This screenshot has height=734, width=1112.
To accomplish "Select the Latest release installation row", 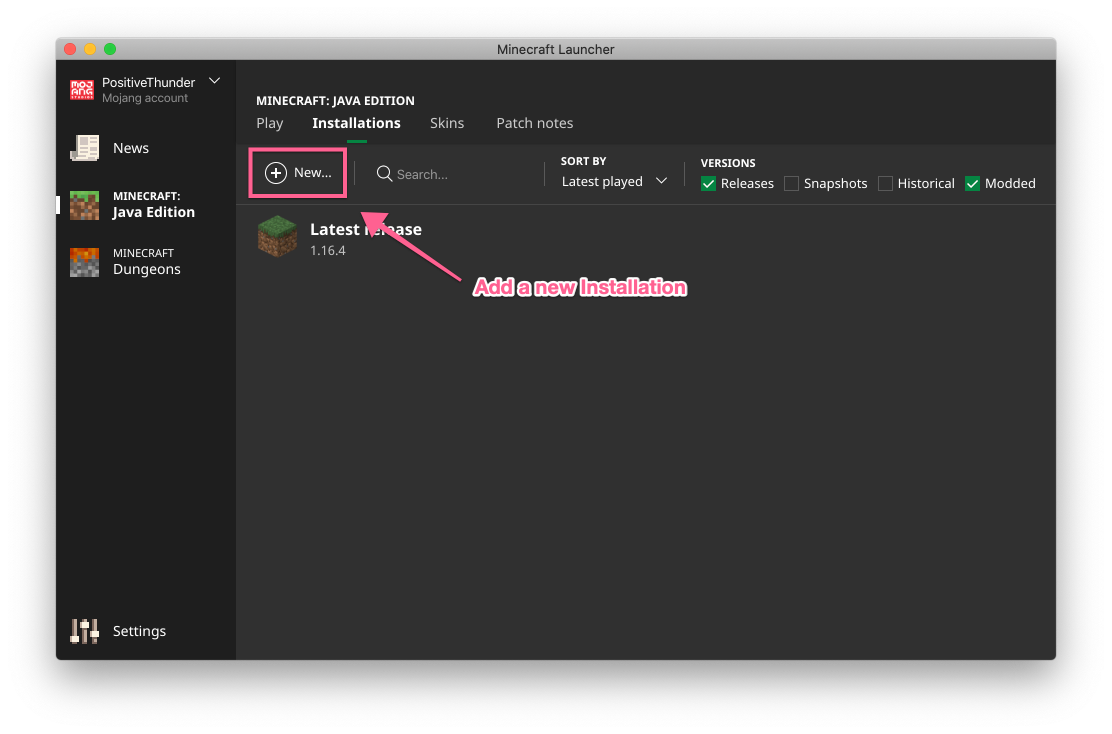I will pos(645,237).
